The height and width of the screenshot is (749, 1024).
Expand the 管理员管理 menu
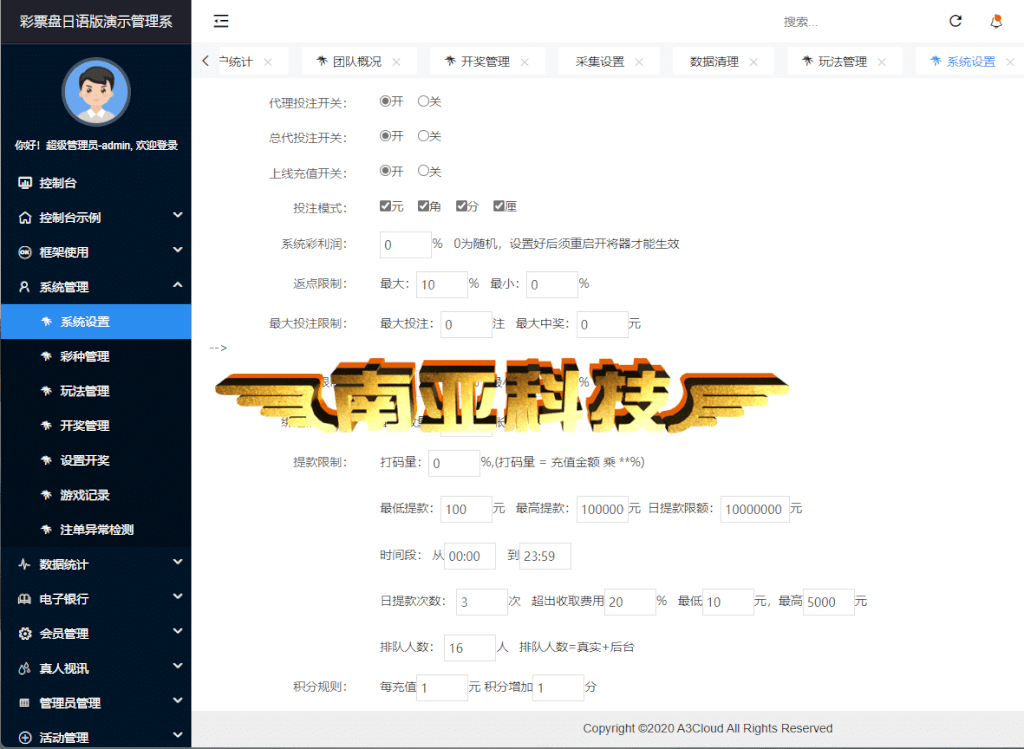point(177,701)
